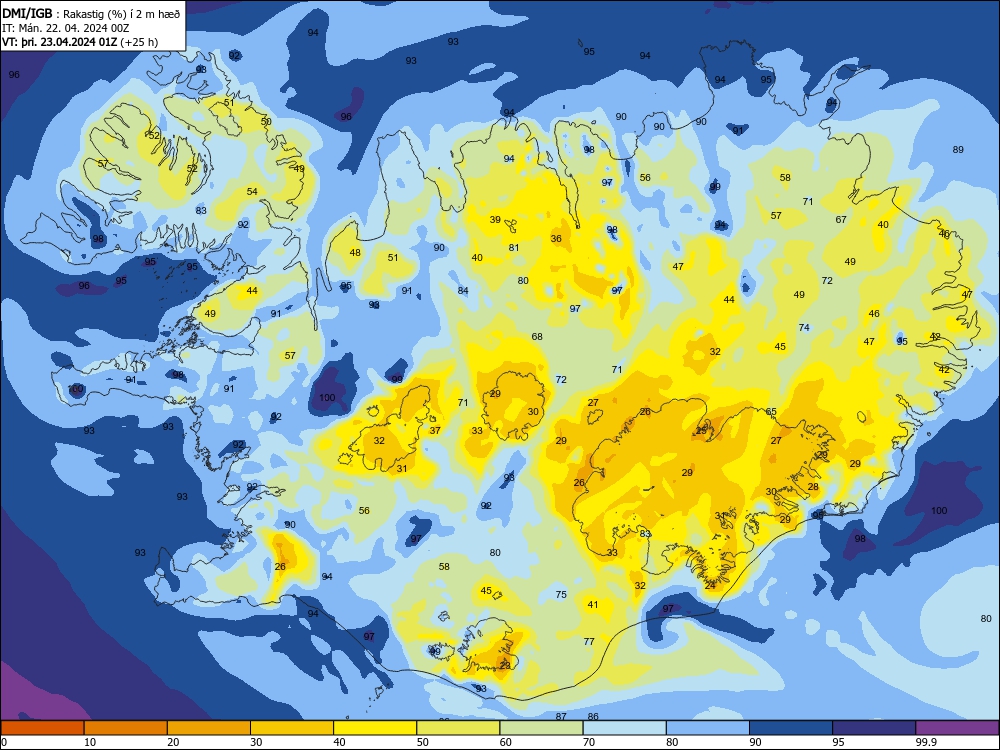Click the 95–99.9 indigo legend swatch

[874, 728]
